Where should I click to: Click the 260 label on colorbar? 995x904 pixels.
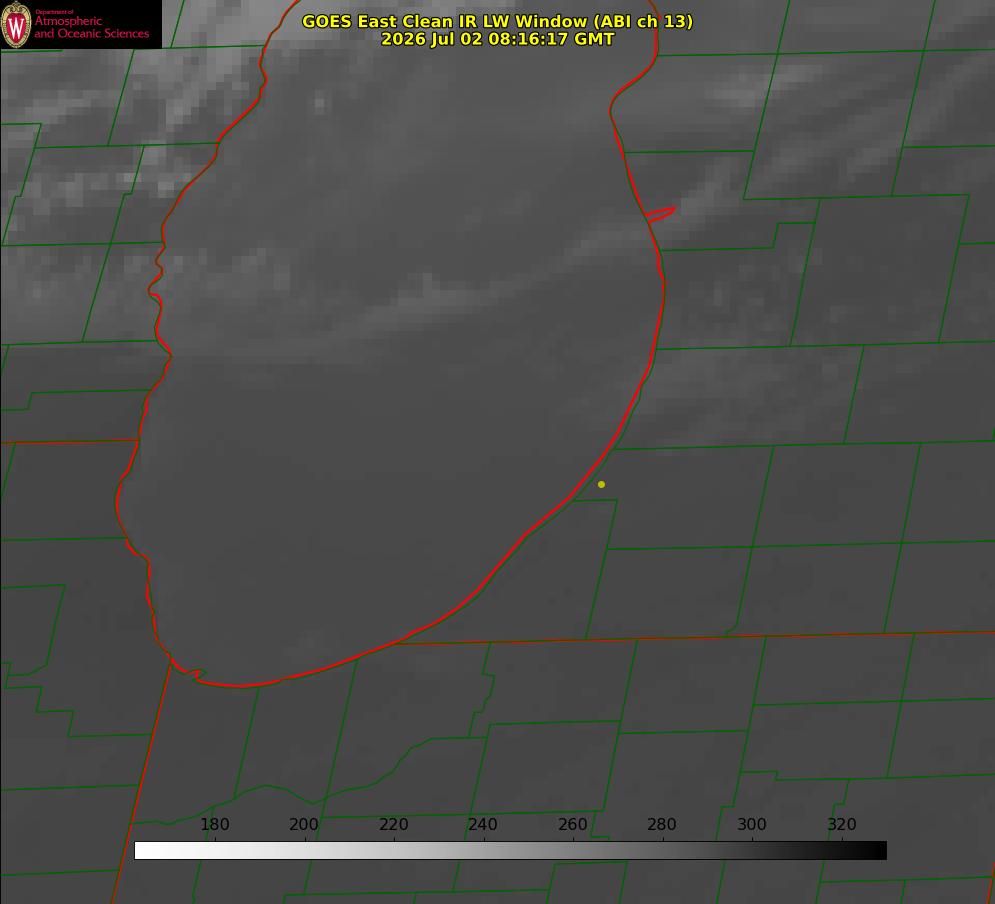572,824
